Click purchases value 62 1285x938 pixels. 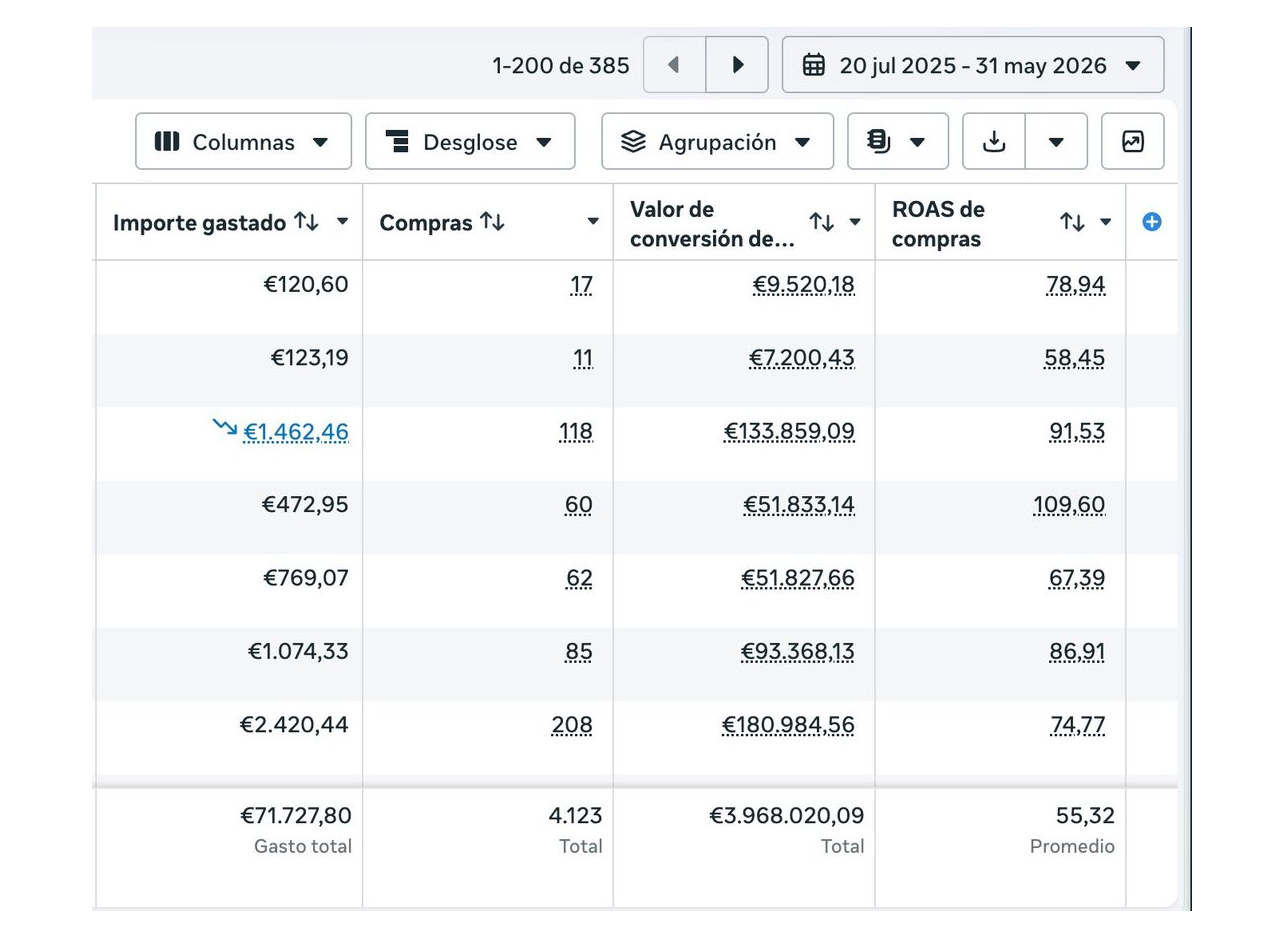click(x=579, y=578)
